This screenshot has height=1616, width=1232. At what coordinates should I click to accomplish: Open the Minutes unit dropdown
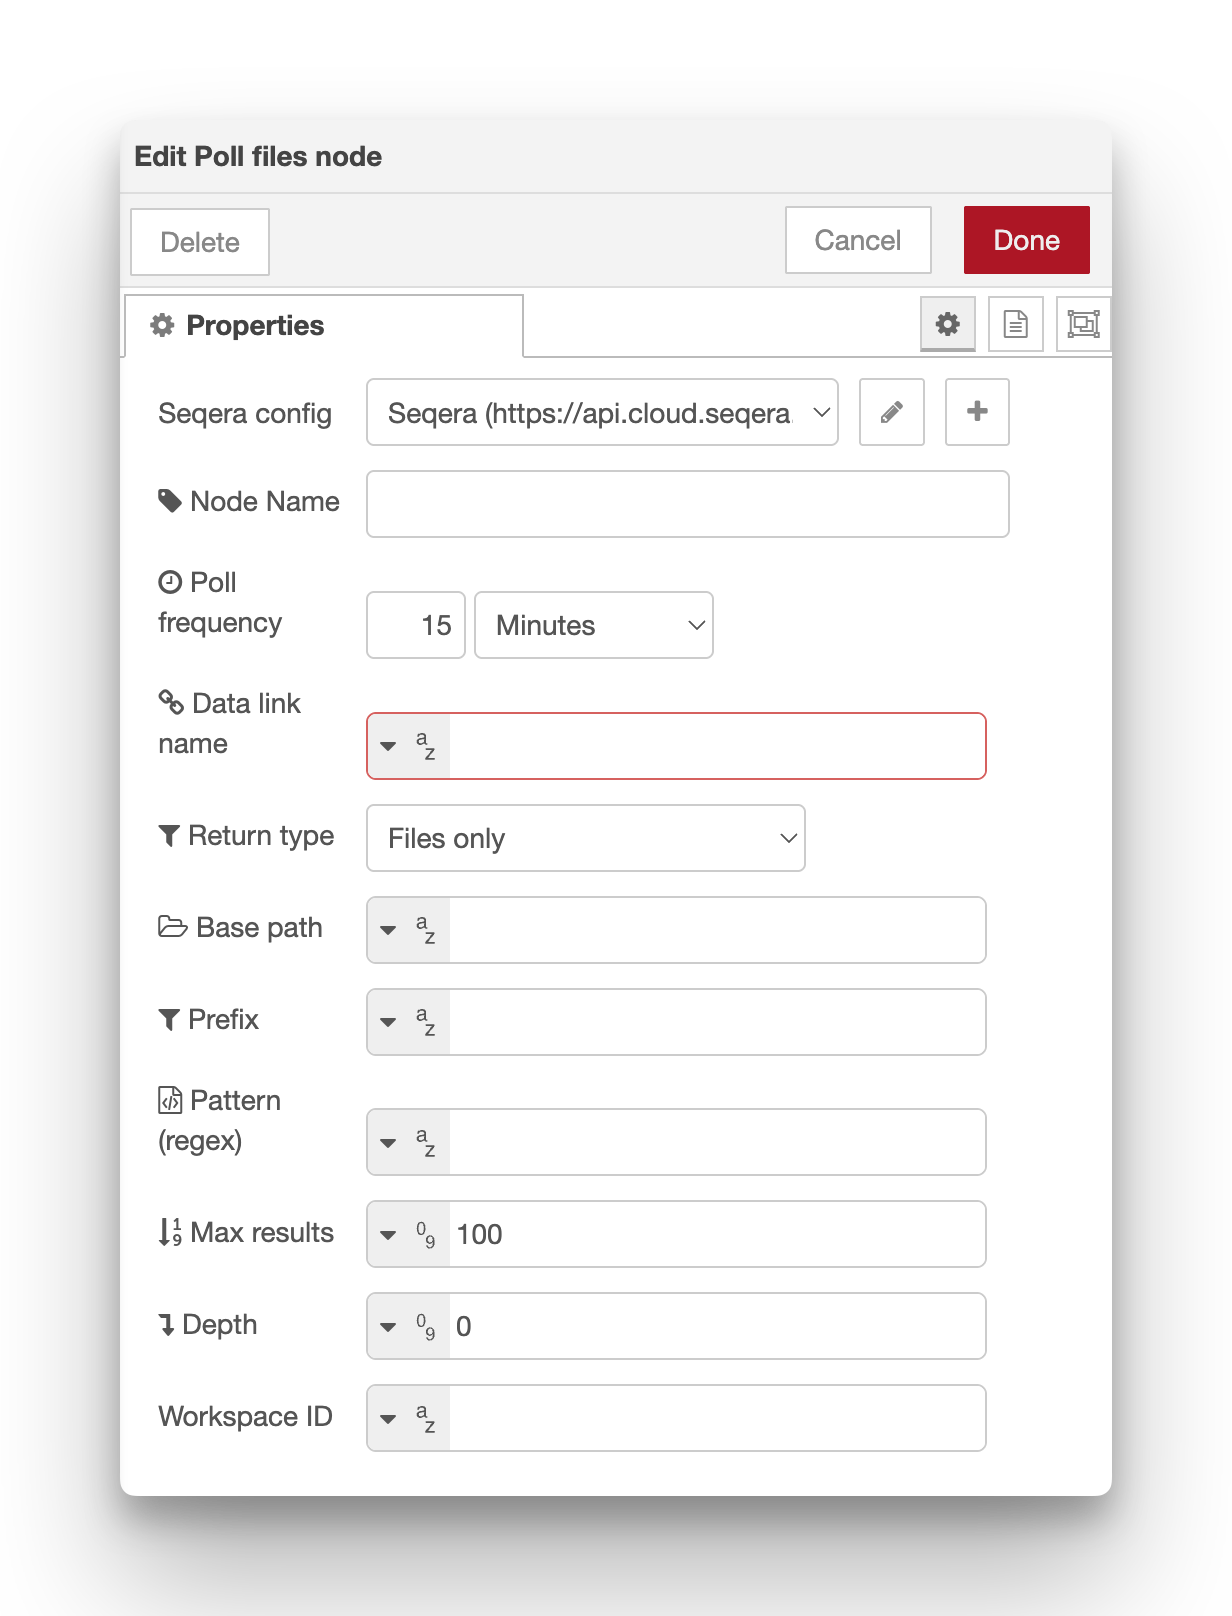tap(594, 625)
